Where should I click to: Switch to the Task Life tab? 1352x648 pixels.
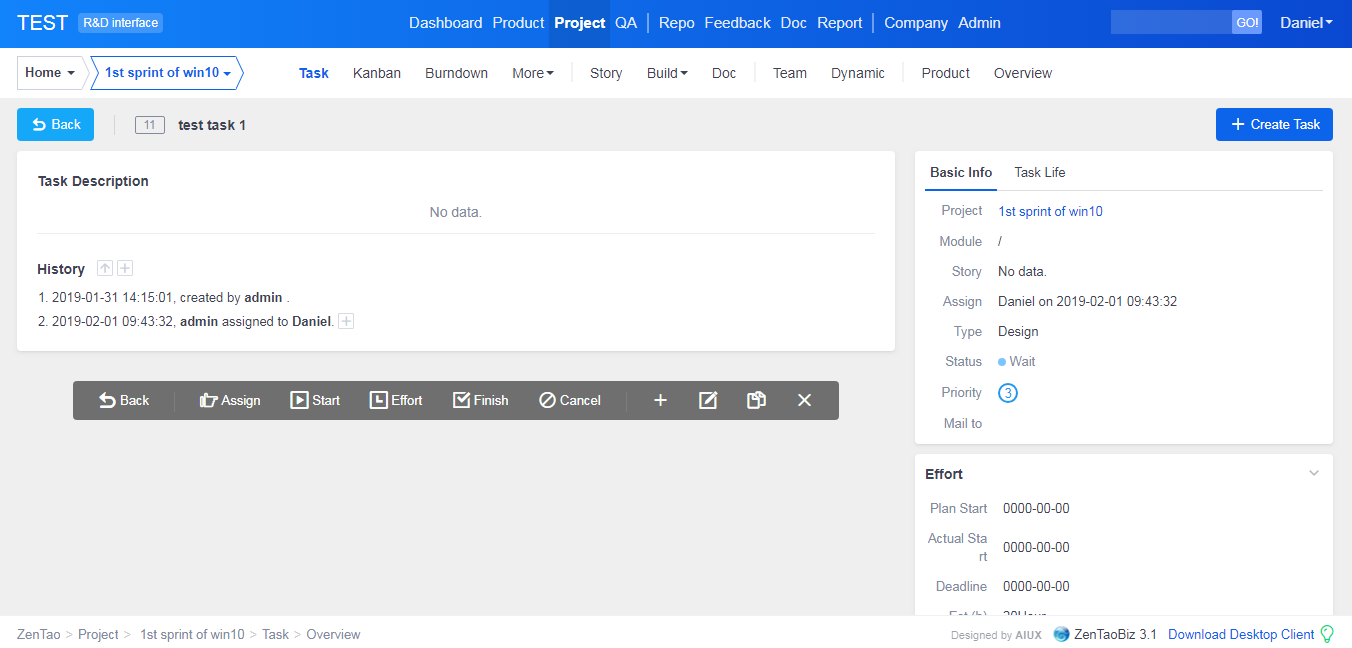point(1039,172)
